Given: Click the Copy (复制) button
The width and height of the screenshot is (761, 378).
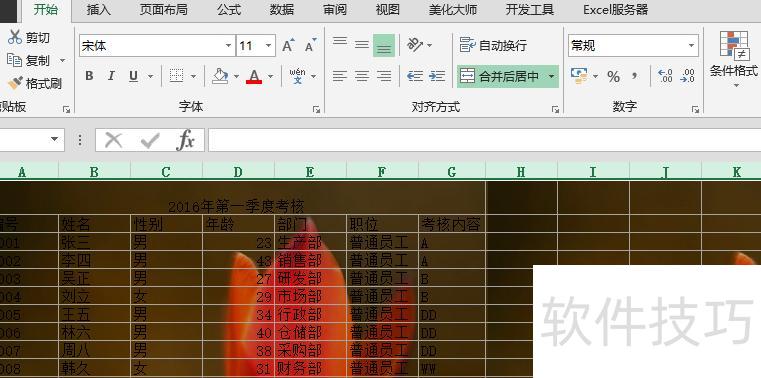Looking at the screenshot, I should 29,61.
